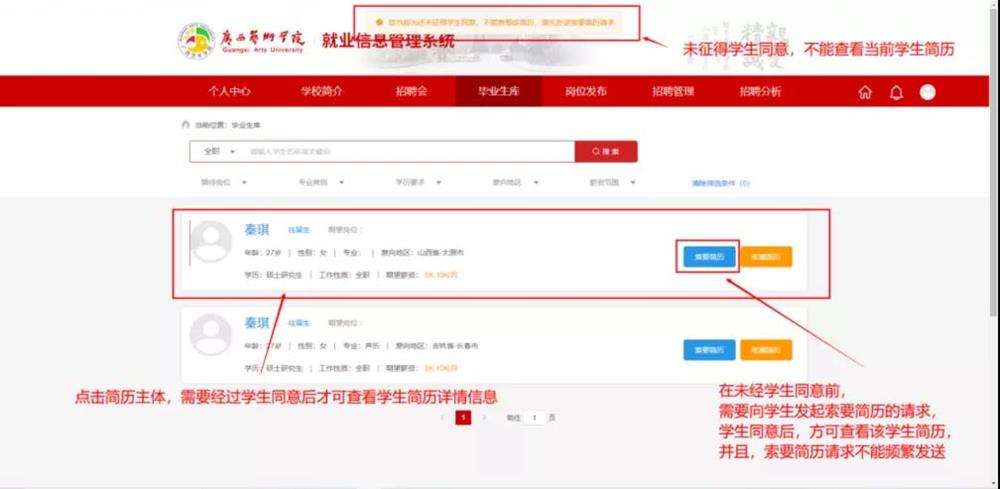Select 个人中心 in the navigation bar
The height and width of the screenshot is (489, 1000).
(x=229, y=91)
